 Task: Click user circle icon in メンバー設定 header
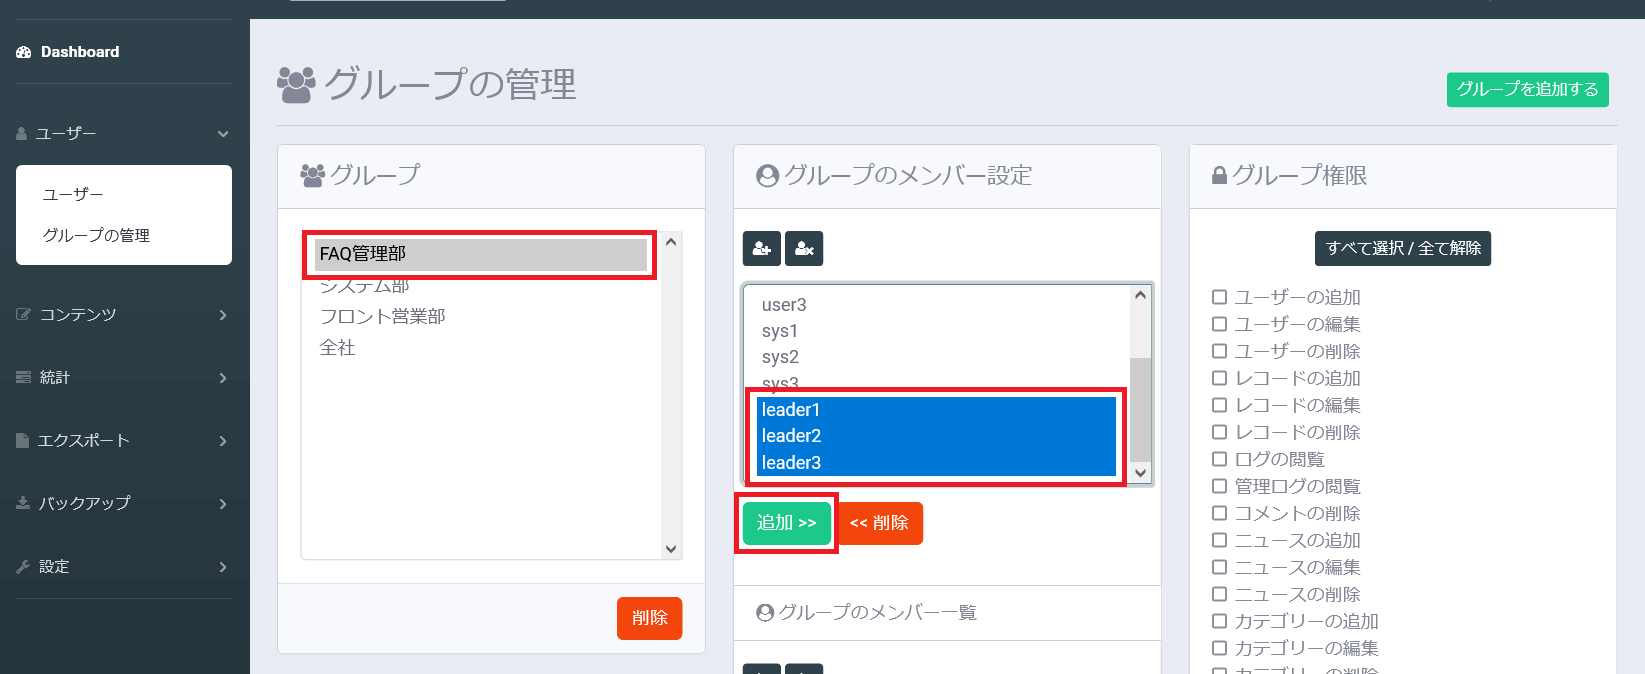point(768,176)
